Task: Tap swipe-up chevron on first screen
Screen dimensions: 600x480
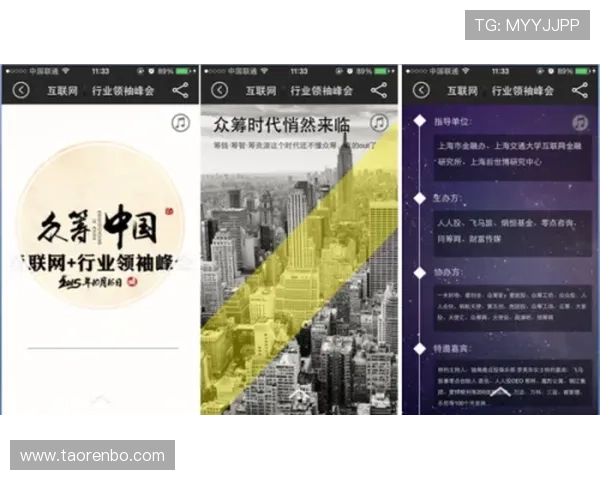Action: 100,400
